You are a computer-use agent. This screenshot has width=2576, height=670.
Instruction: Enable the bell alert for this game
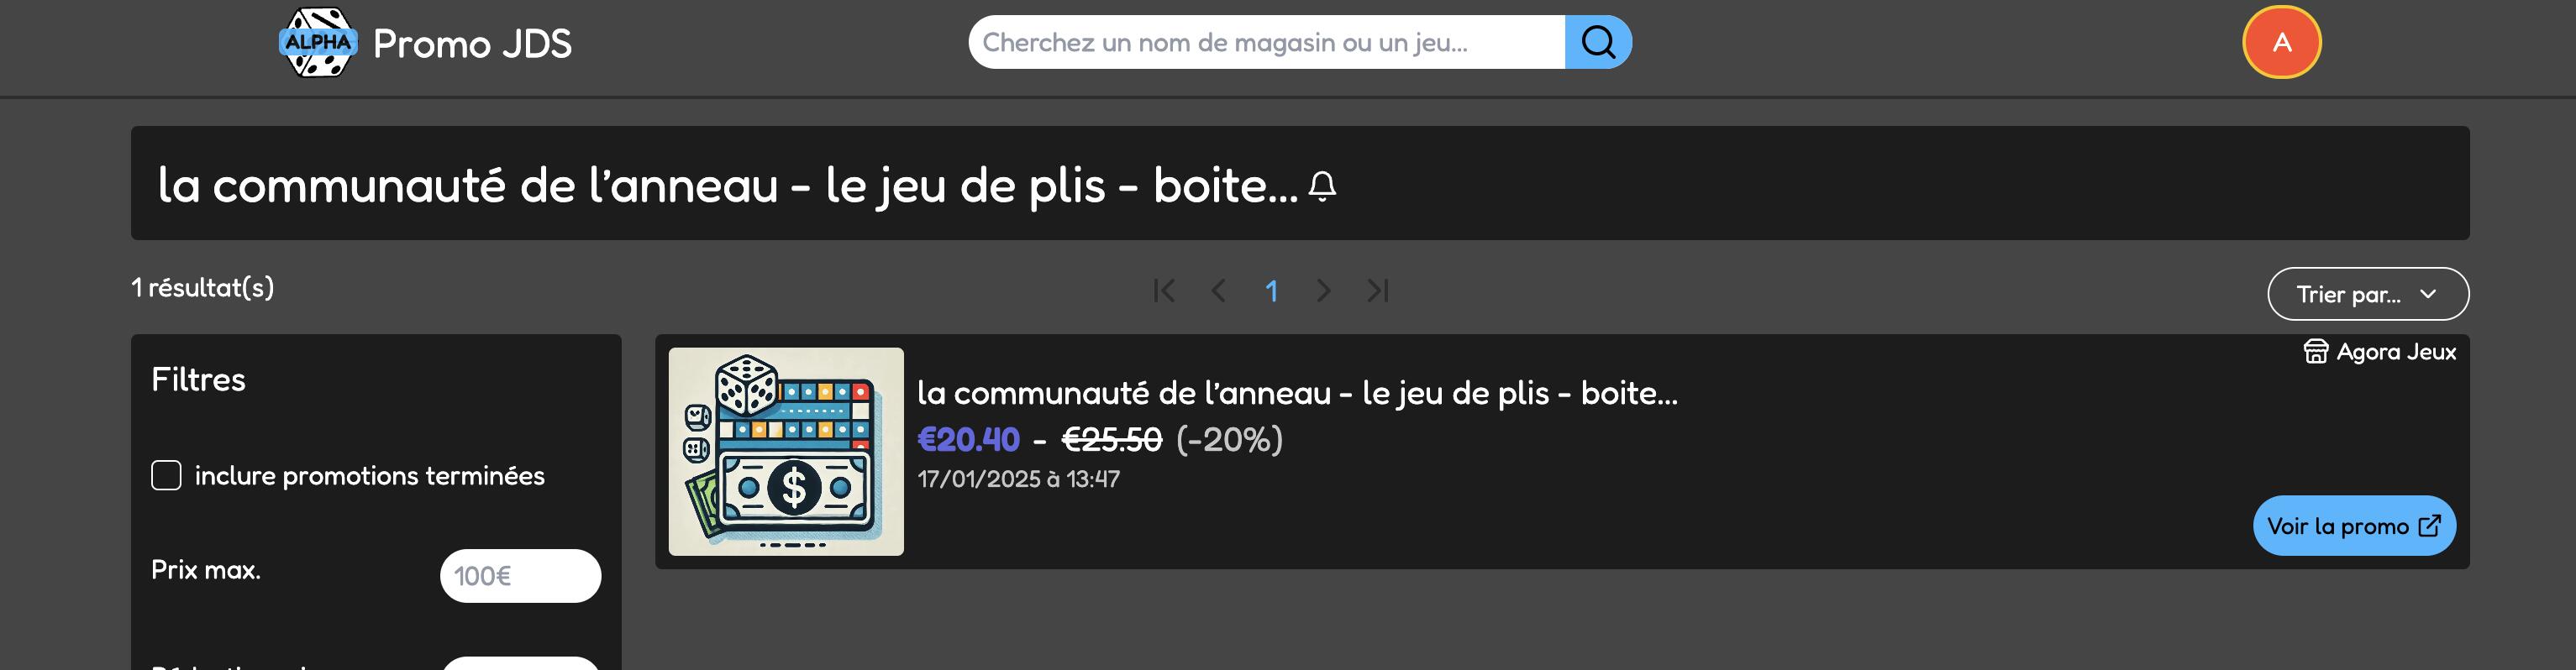pyautogui.click(x=1322, y=186)
